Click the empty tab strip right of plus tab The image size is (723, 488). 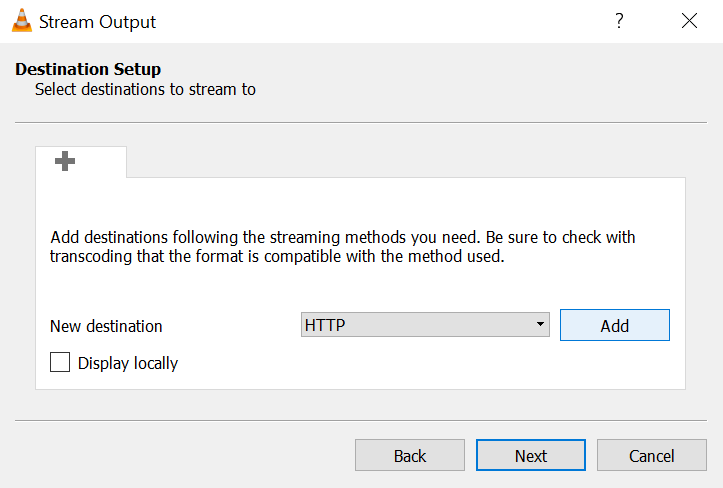point(400,161)
